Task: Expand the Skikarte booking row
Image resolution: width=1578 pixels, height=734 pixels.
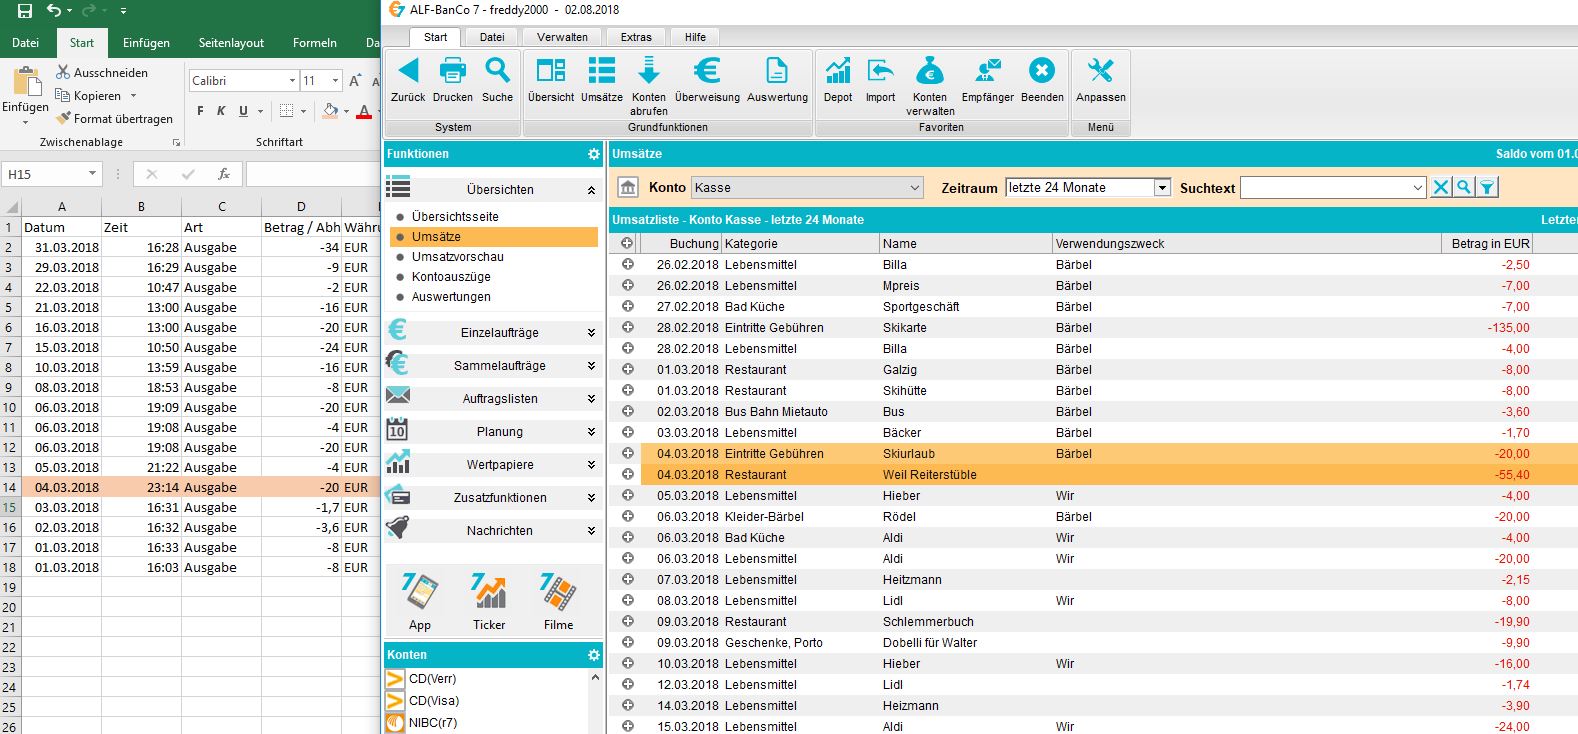Action: [x=628, y=327]
